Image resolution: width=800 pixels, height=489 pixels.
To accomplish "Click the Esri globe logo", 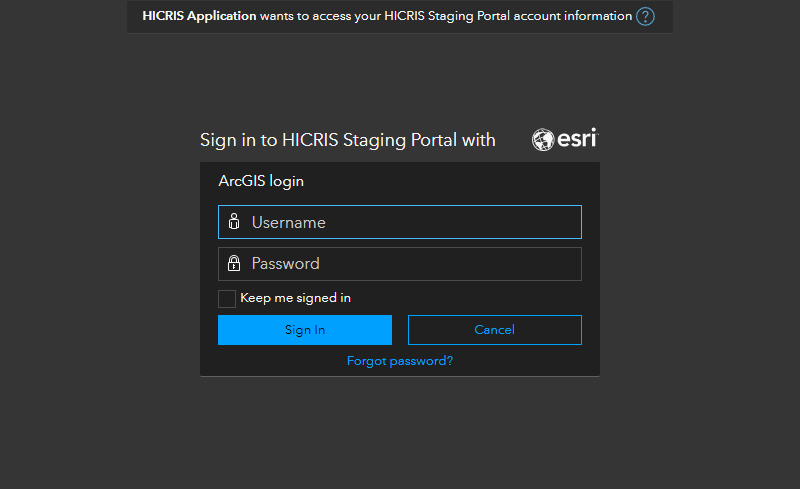I will click(x=564, y=139).
